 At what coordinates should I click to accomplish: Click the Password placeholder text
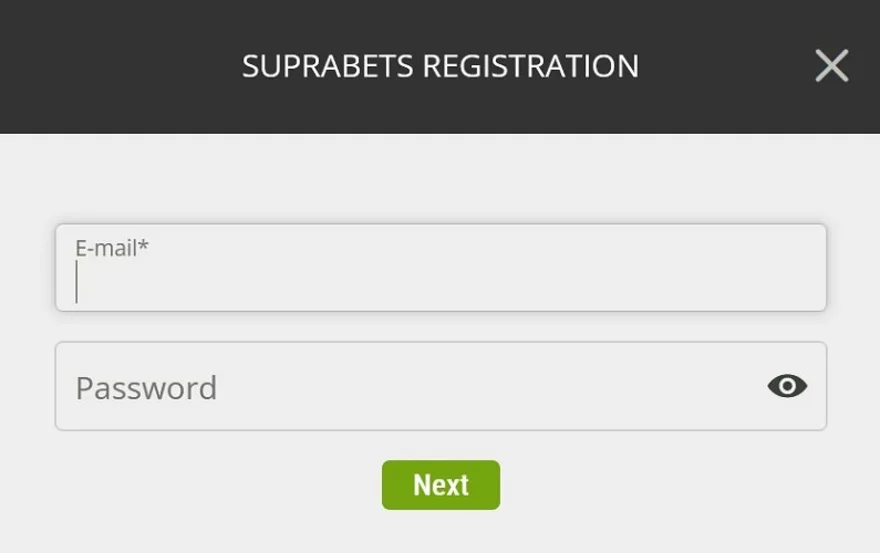[146, 387]
